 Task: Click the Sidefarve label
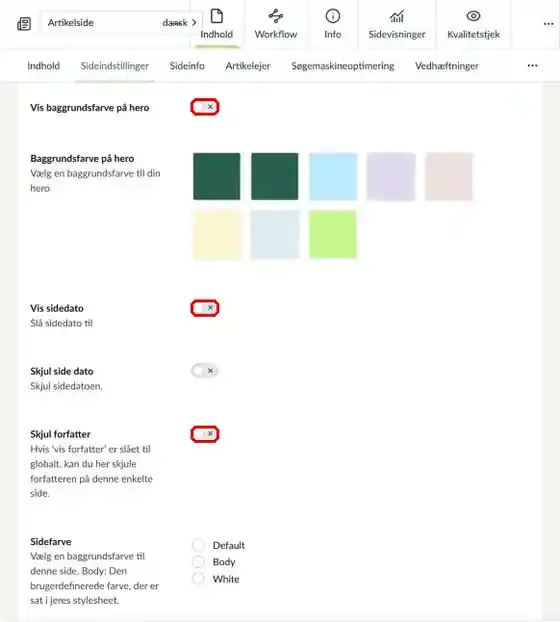click(x=51, y=541)
